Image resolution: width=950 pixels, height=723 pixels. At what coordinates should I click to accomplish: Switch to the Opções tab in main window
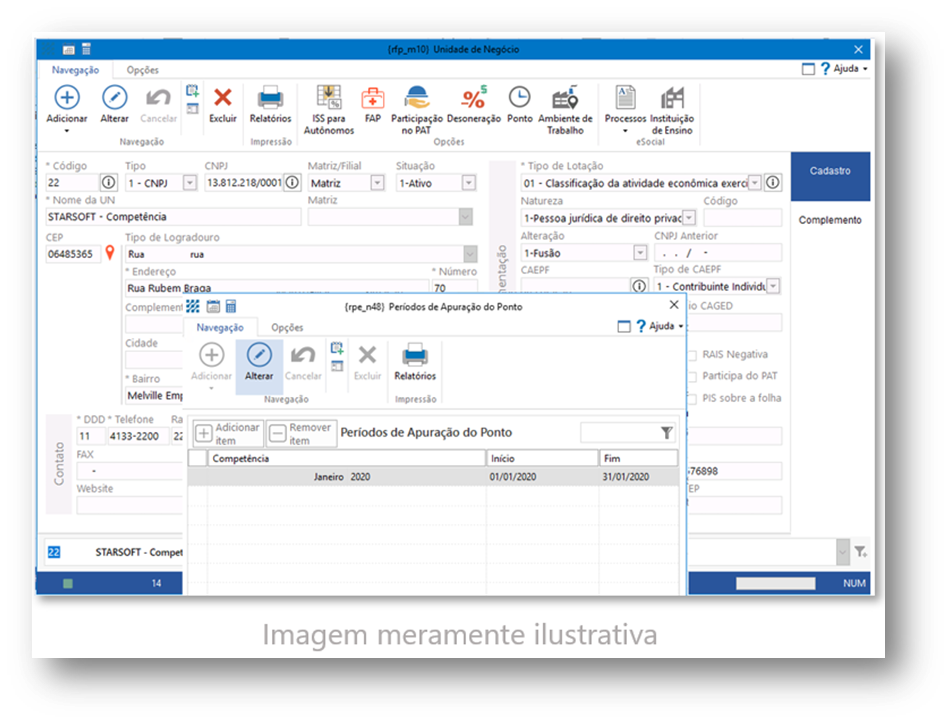pyautogui.click(x=143, y=70)
